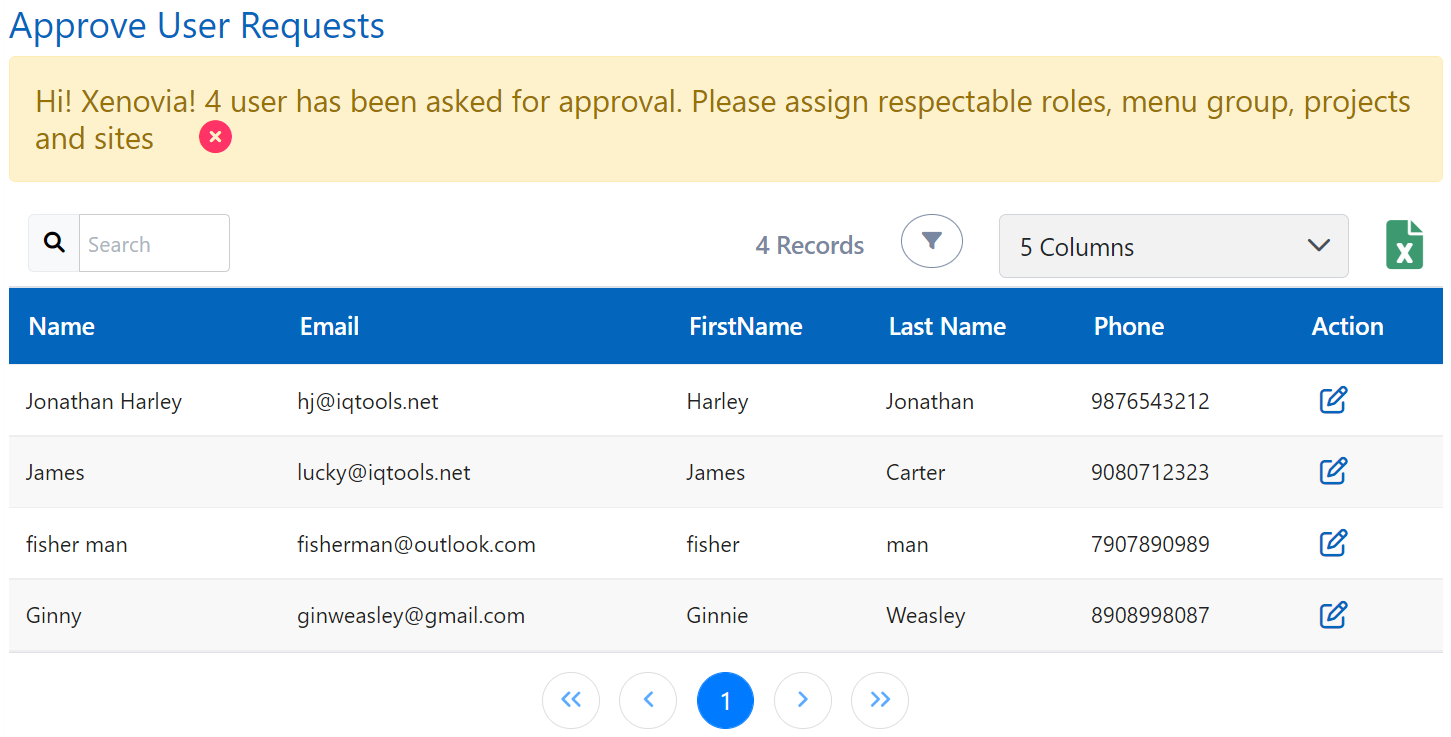
Task: Open edit action for James Carter
Action: point(1333,471)
